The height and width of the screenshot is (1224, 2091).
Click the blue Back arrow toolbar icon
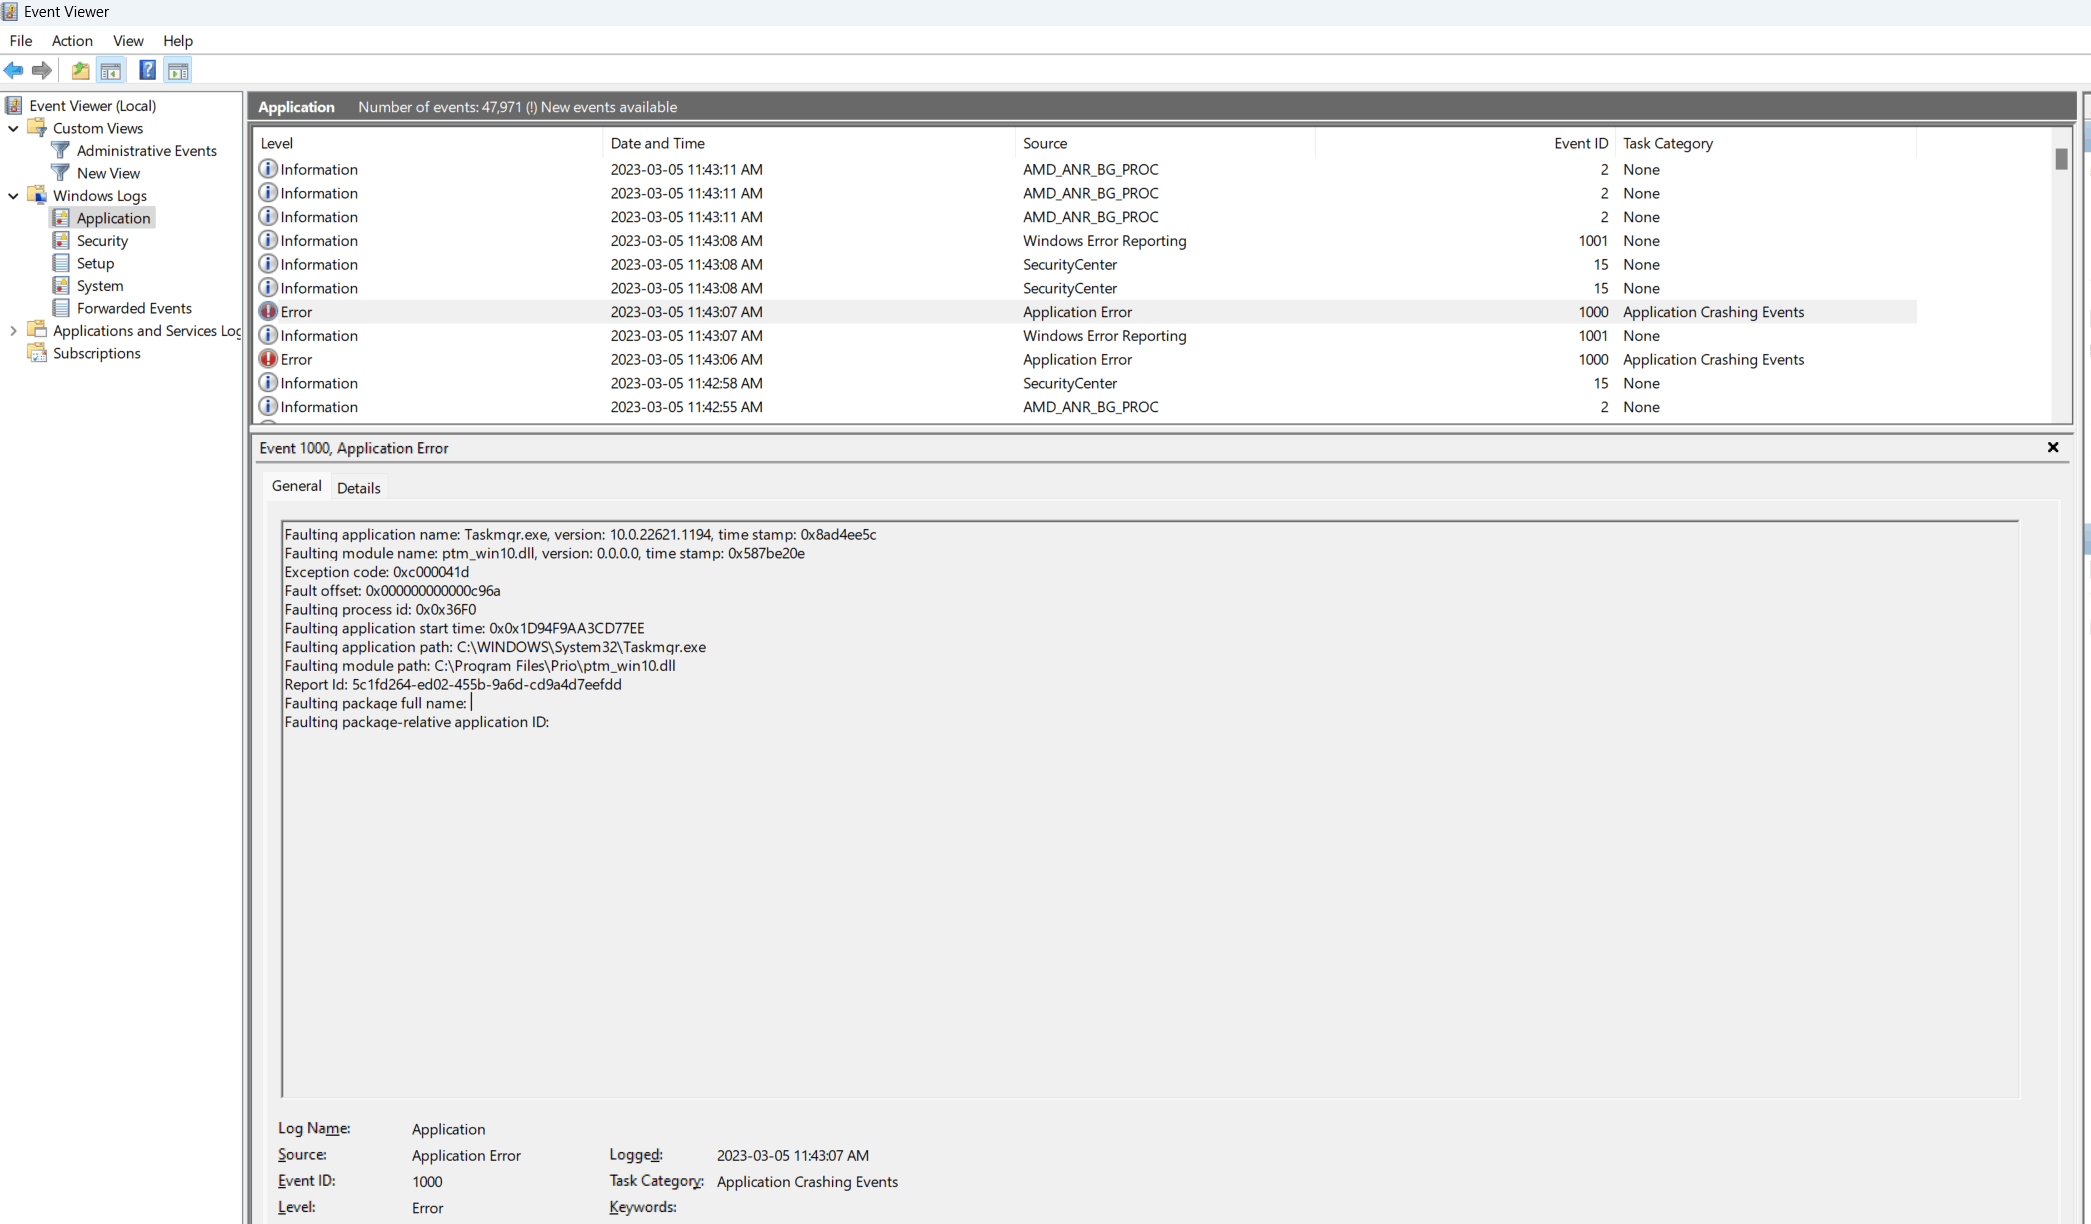coord(14,70)
